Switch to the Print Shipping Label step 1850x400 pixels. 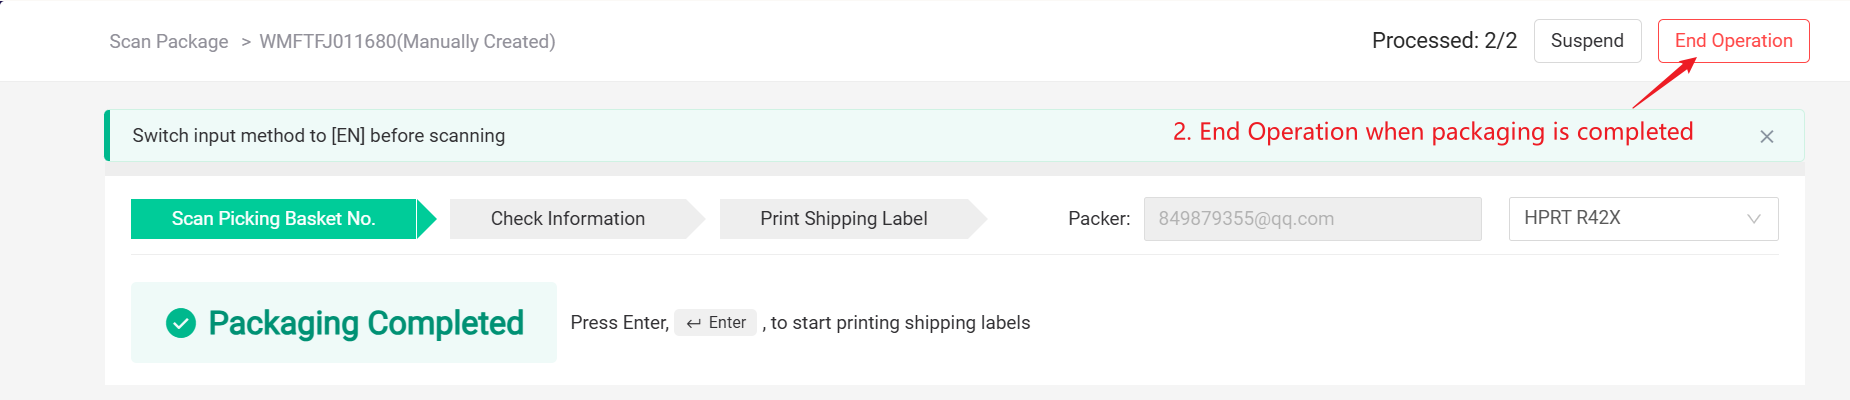tap(843, 219)
